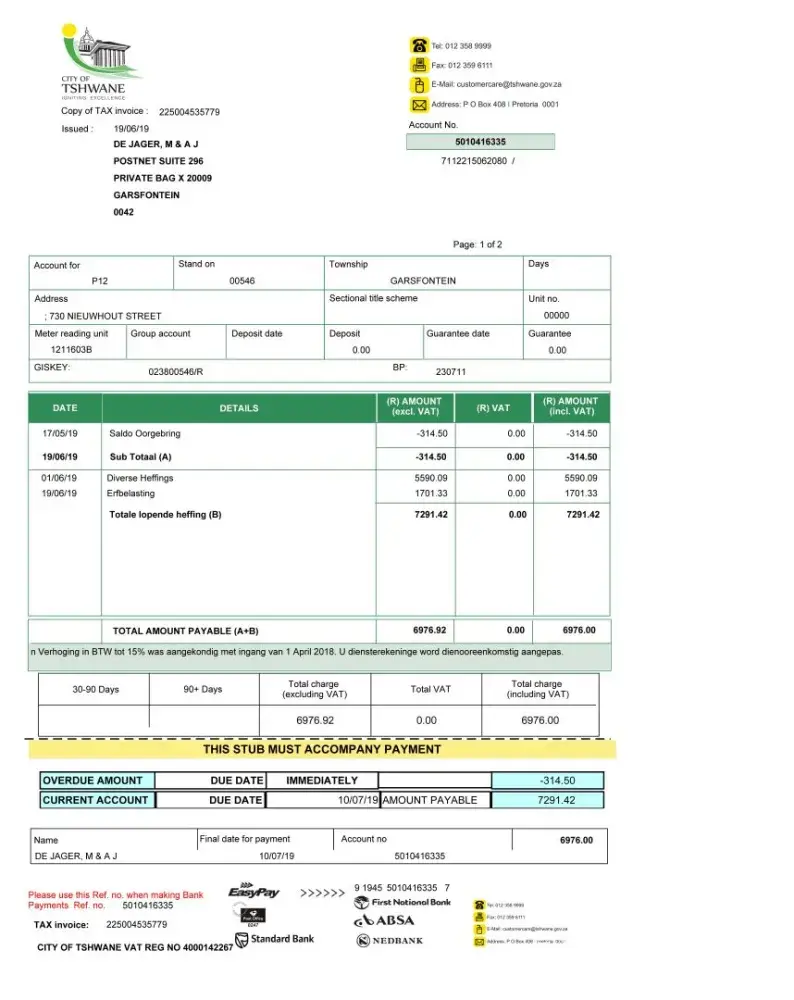Click the yellow stub payment banner

322,749
